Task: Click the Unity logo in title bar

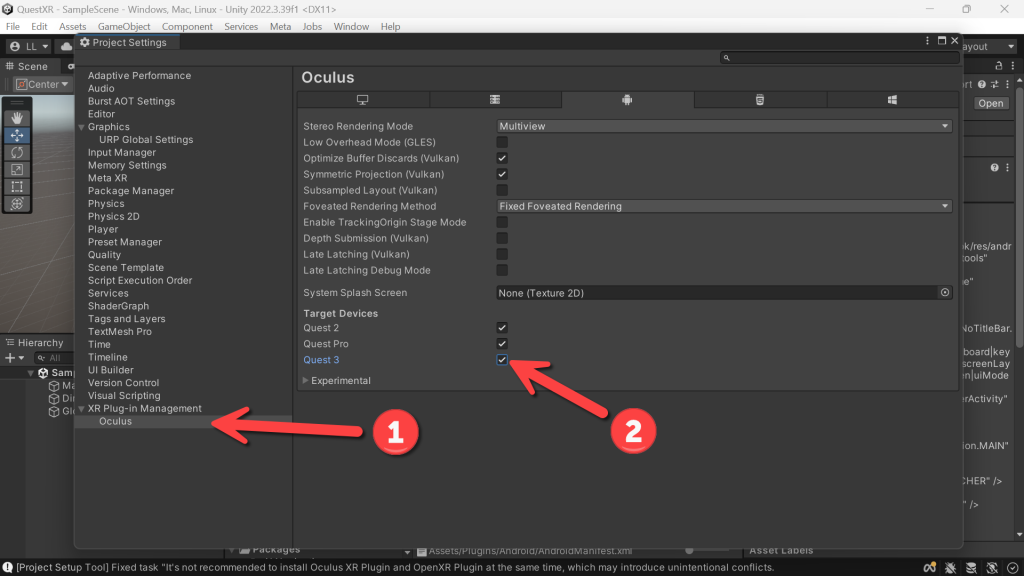Action: point(8,9)
